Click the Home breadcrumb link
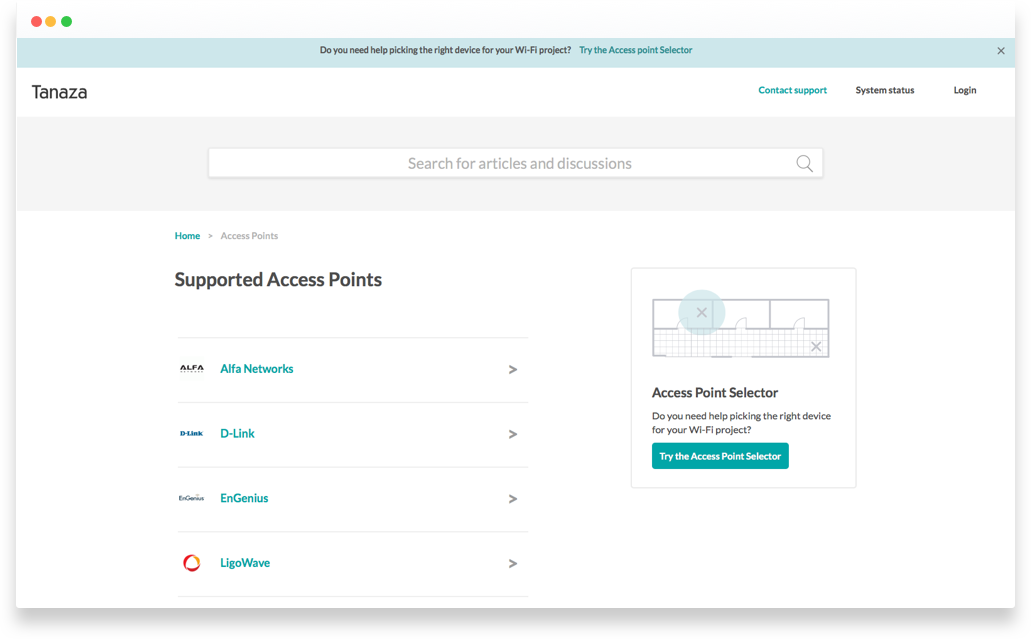 point(187,235)
